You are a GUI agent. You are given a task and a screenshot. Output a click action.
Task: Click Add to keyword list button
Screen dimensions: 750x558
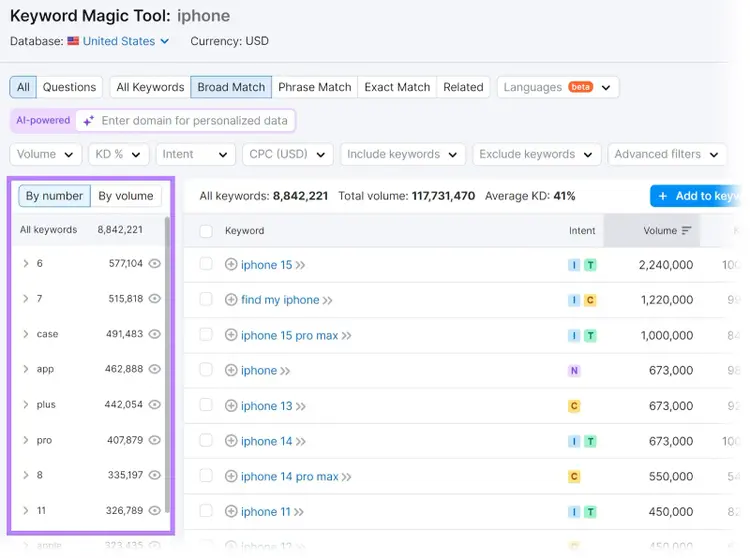(696, 196)
